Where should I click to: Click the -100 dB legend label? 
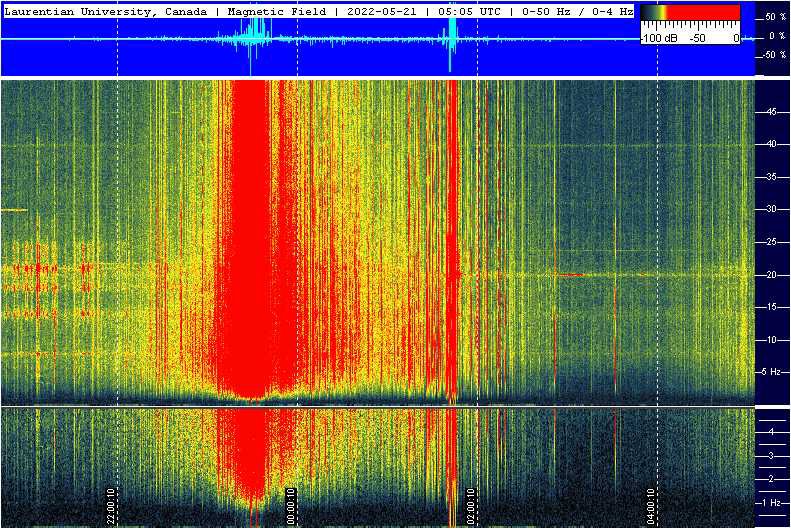(x=656, y=38)
